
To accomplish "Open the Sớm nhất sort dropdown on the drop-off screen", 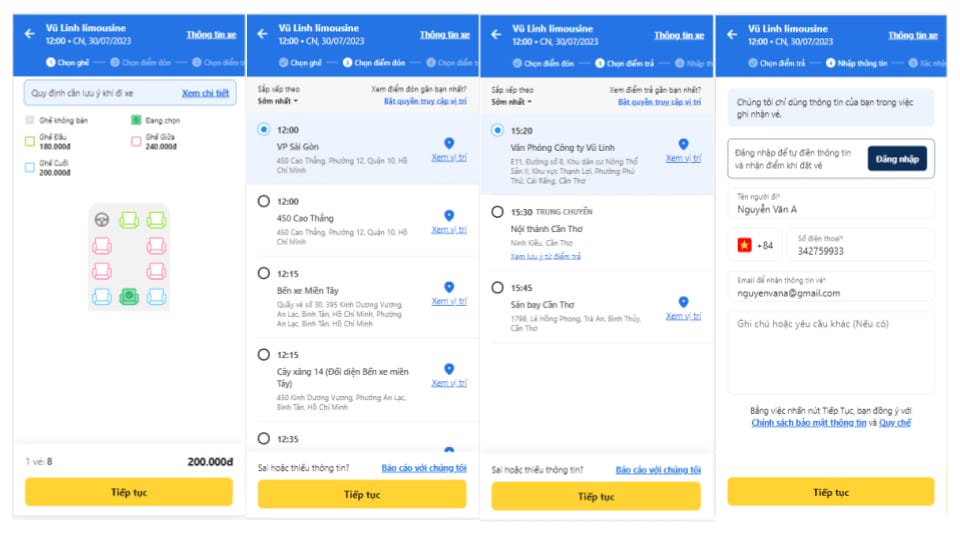I will tap(511, 102).
